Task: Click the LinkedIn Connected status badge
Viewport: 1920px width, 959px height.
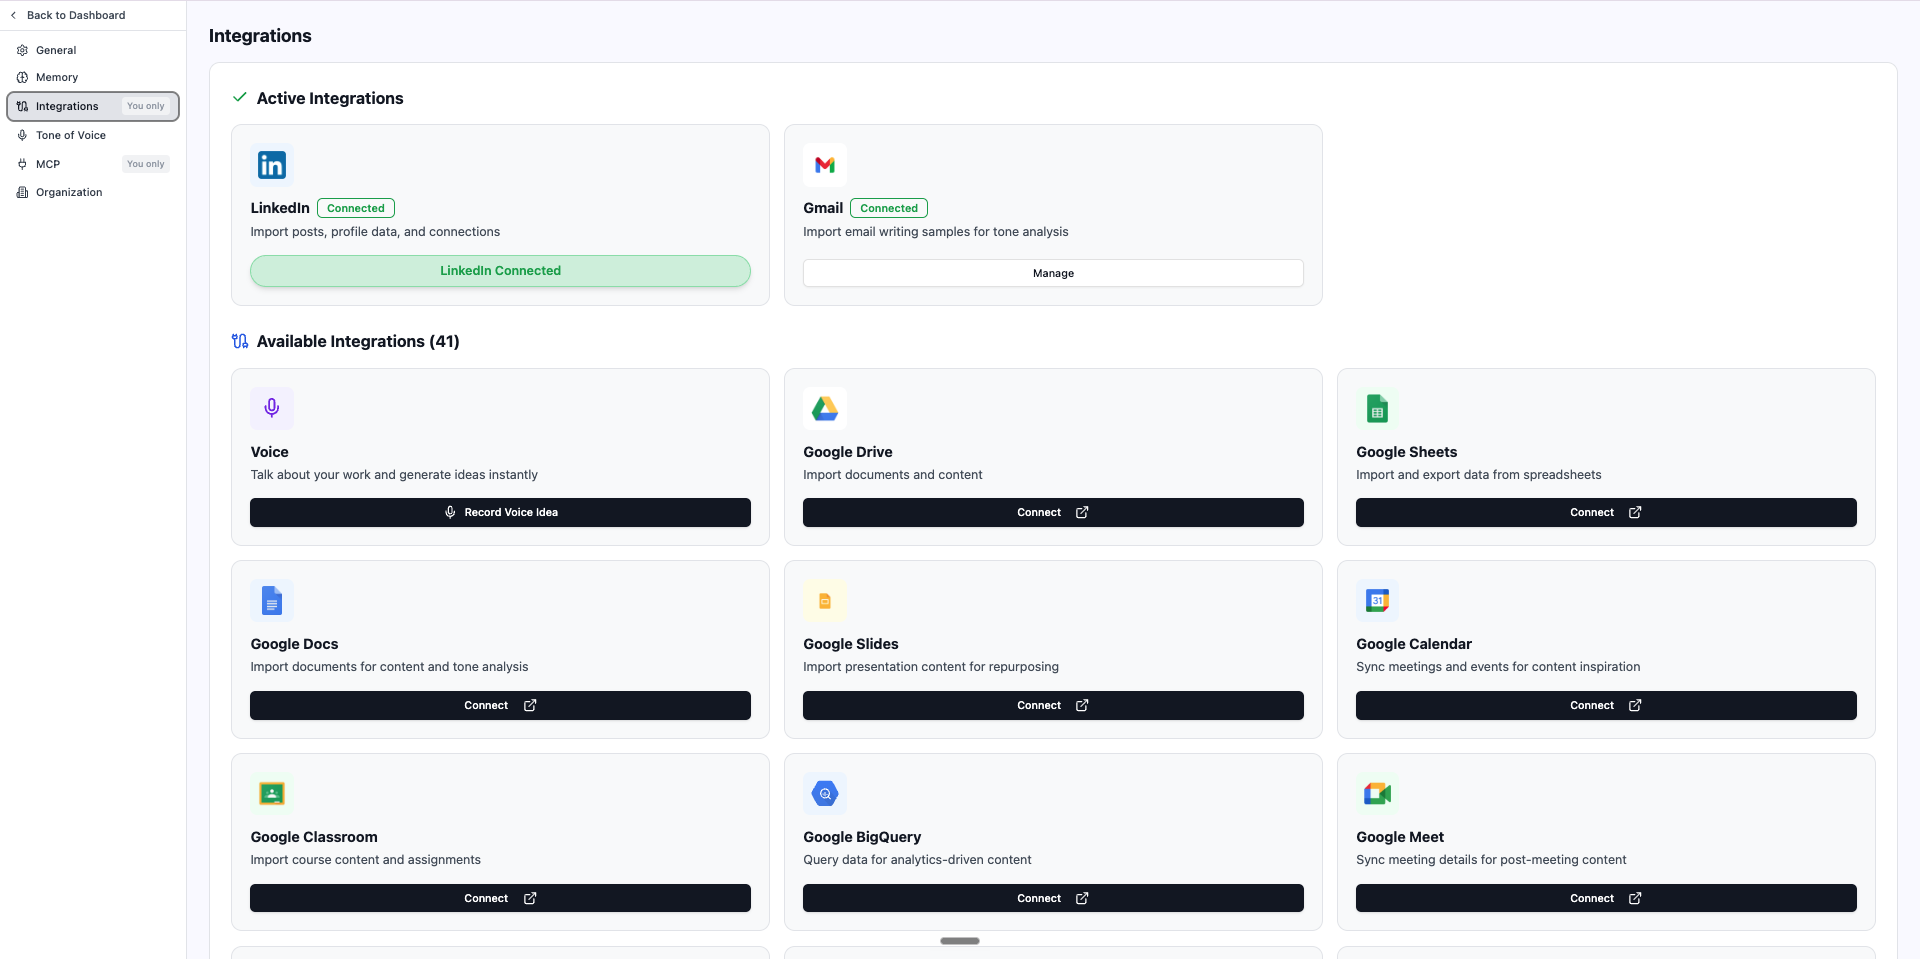Action: click(x=356, y=208)
